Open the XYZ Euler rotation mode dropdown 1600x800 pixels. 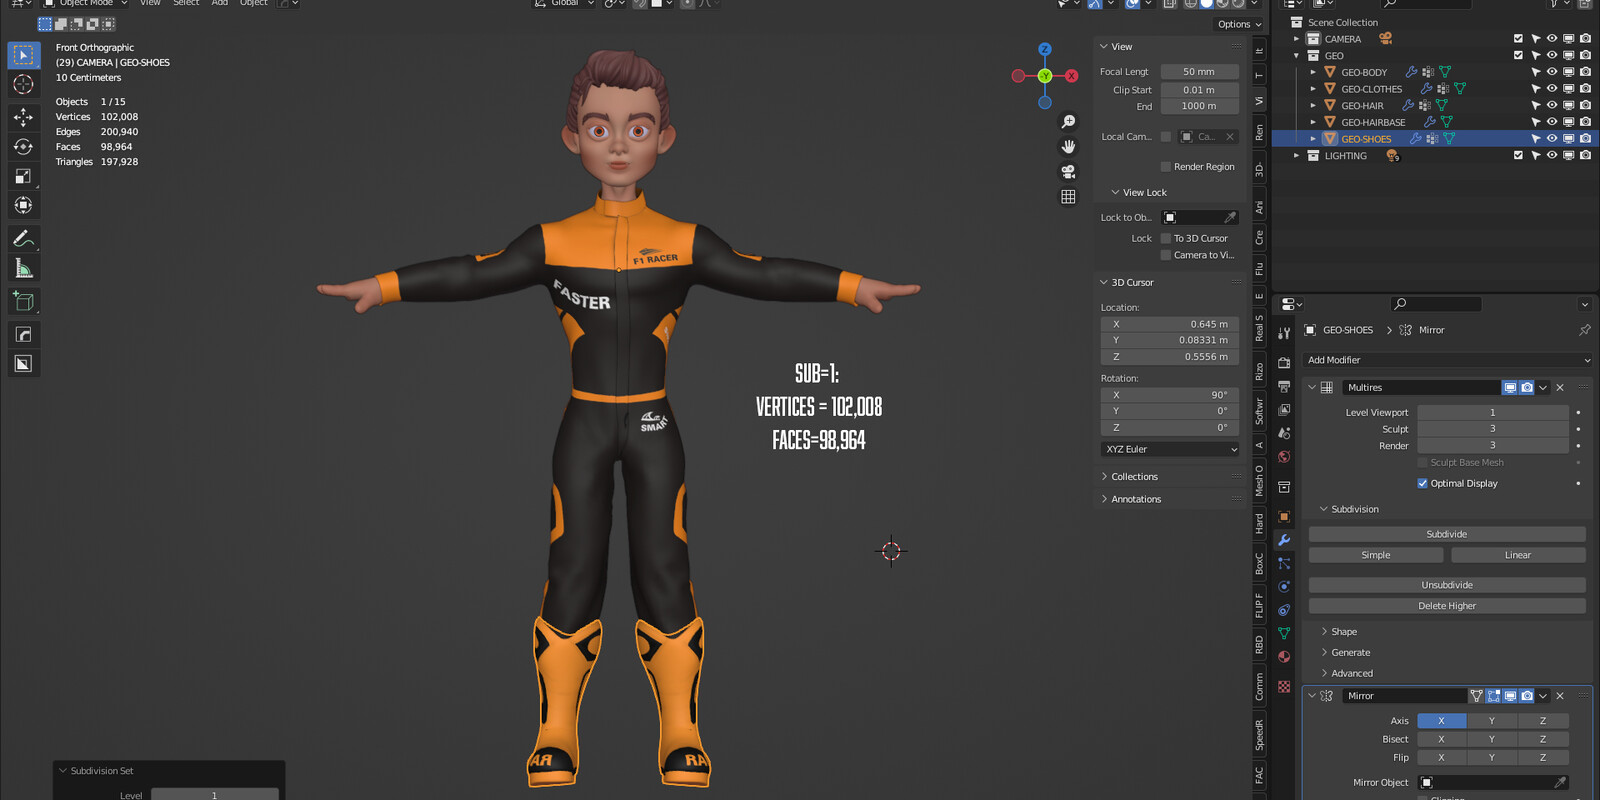click(1170, 450)
